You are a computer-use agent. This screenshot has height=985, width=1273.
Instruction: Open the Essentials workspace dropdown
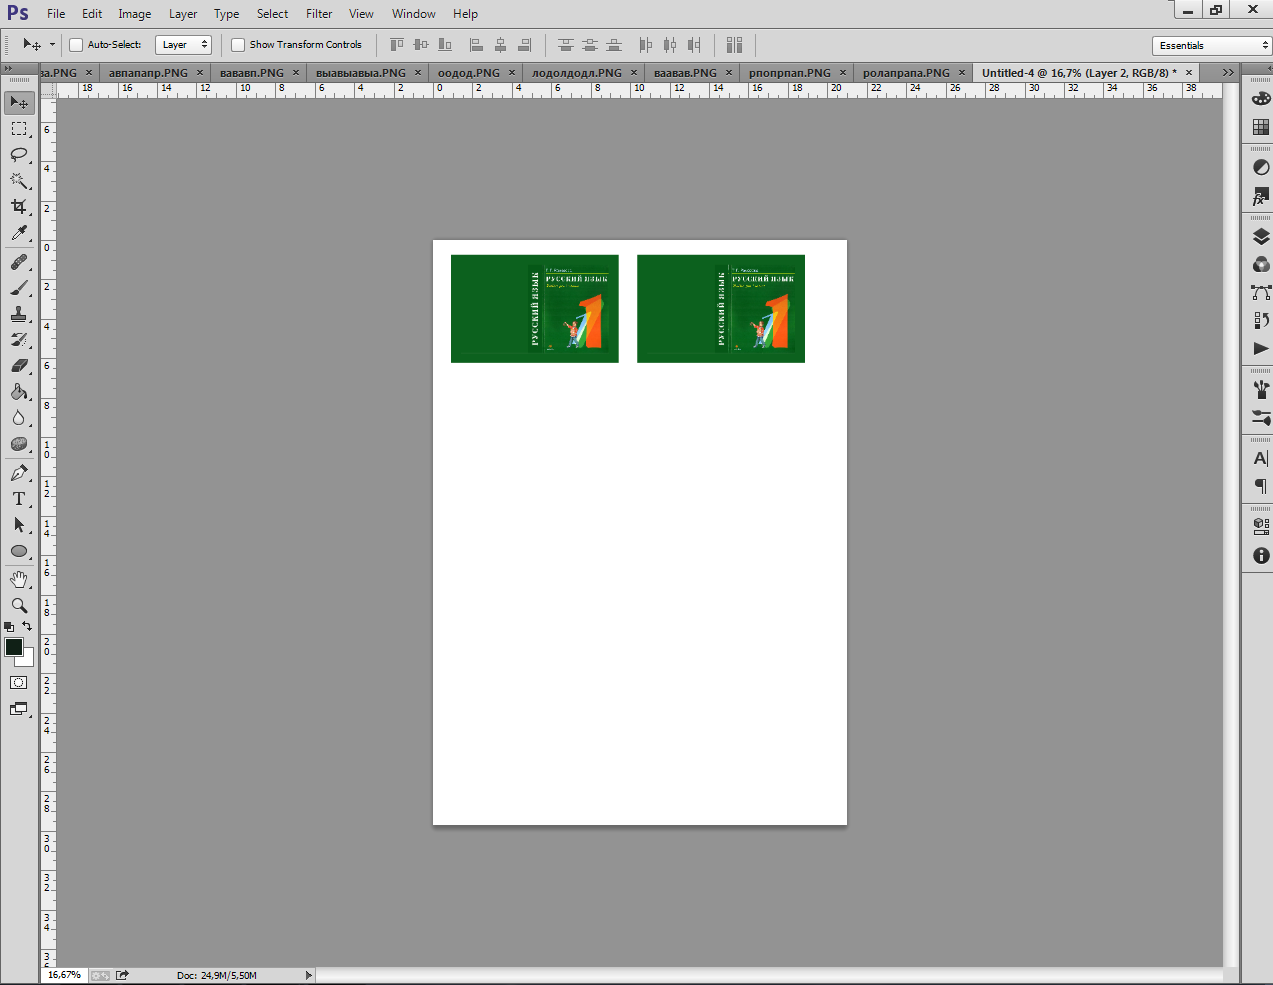coord(1211,45)
